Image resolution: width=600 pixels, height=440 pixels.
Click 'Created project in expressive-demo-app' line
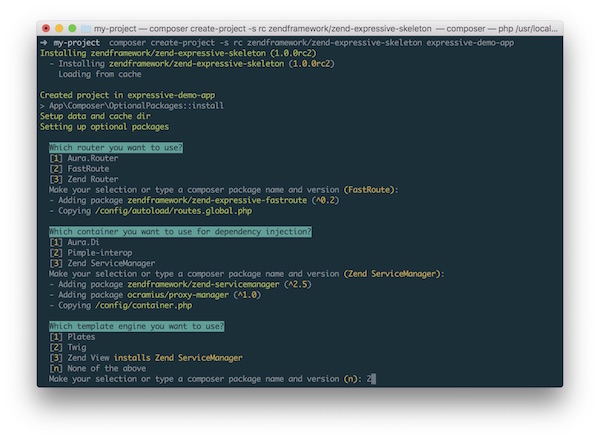click(x=127, y=95)
